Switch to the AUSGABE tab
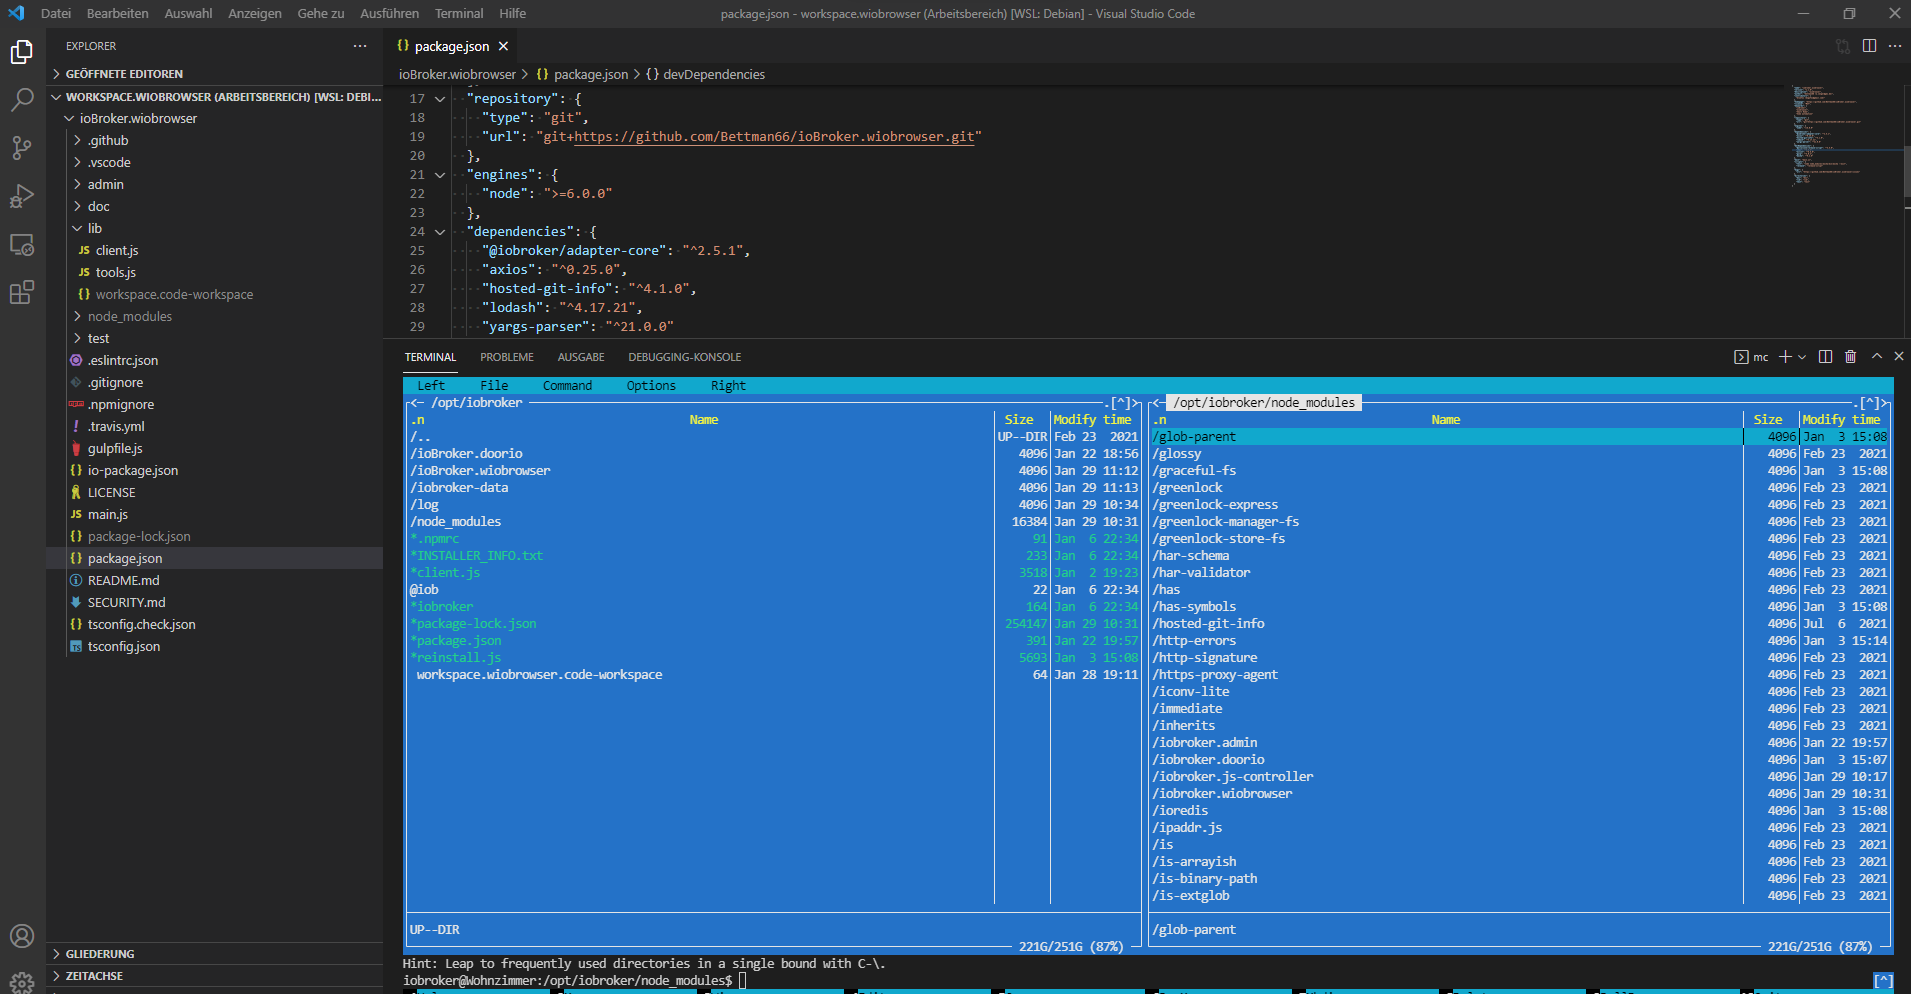Screen dimensions: 1911x994 581,357
